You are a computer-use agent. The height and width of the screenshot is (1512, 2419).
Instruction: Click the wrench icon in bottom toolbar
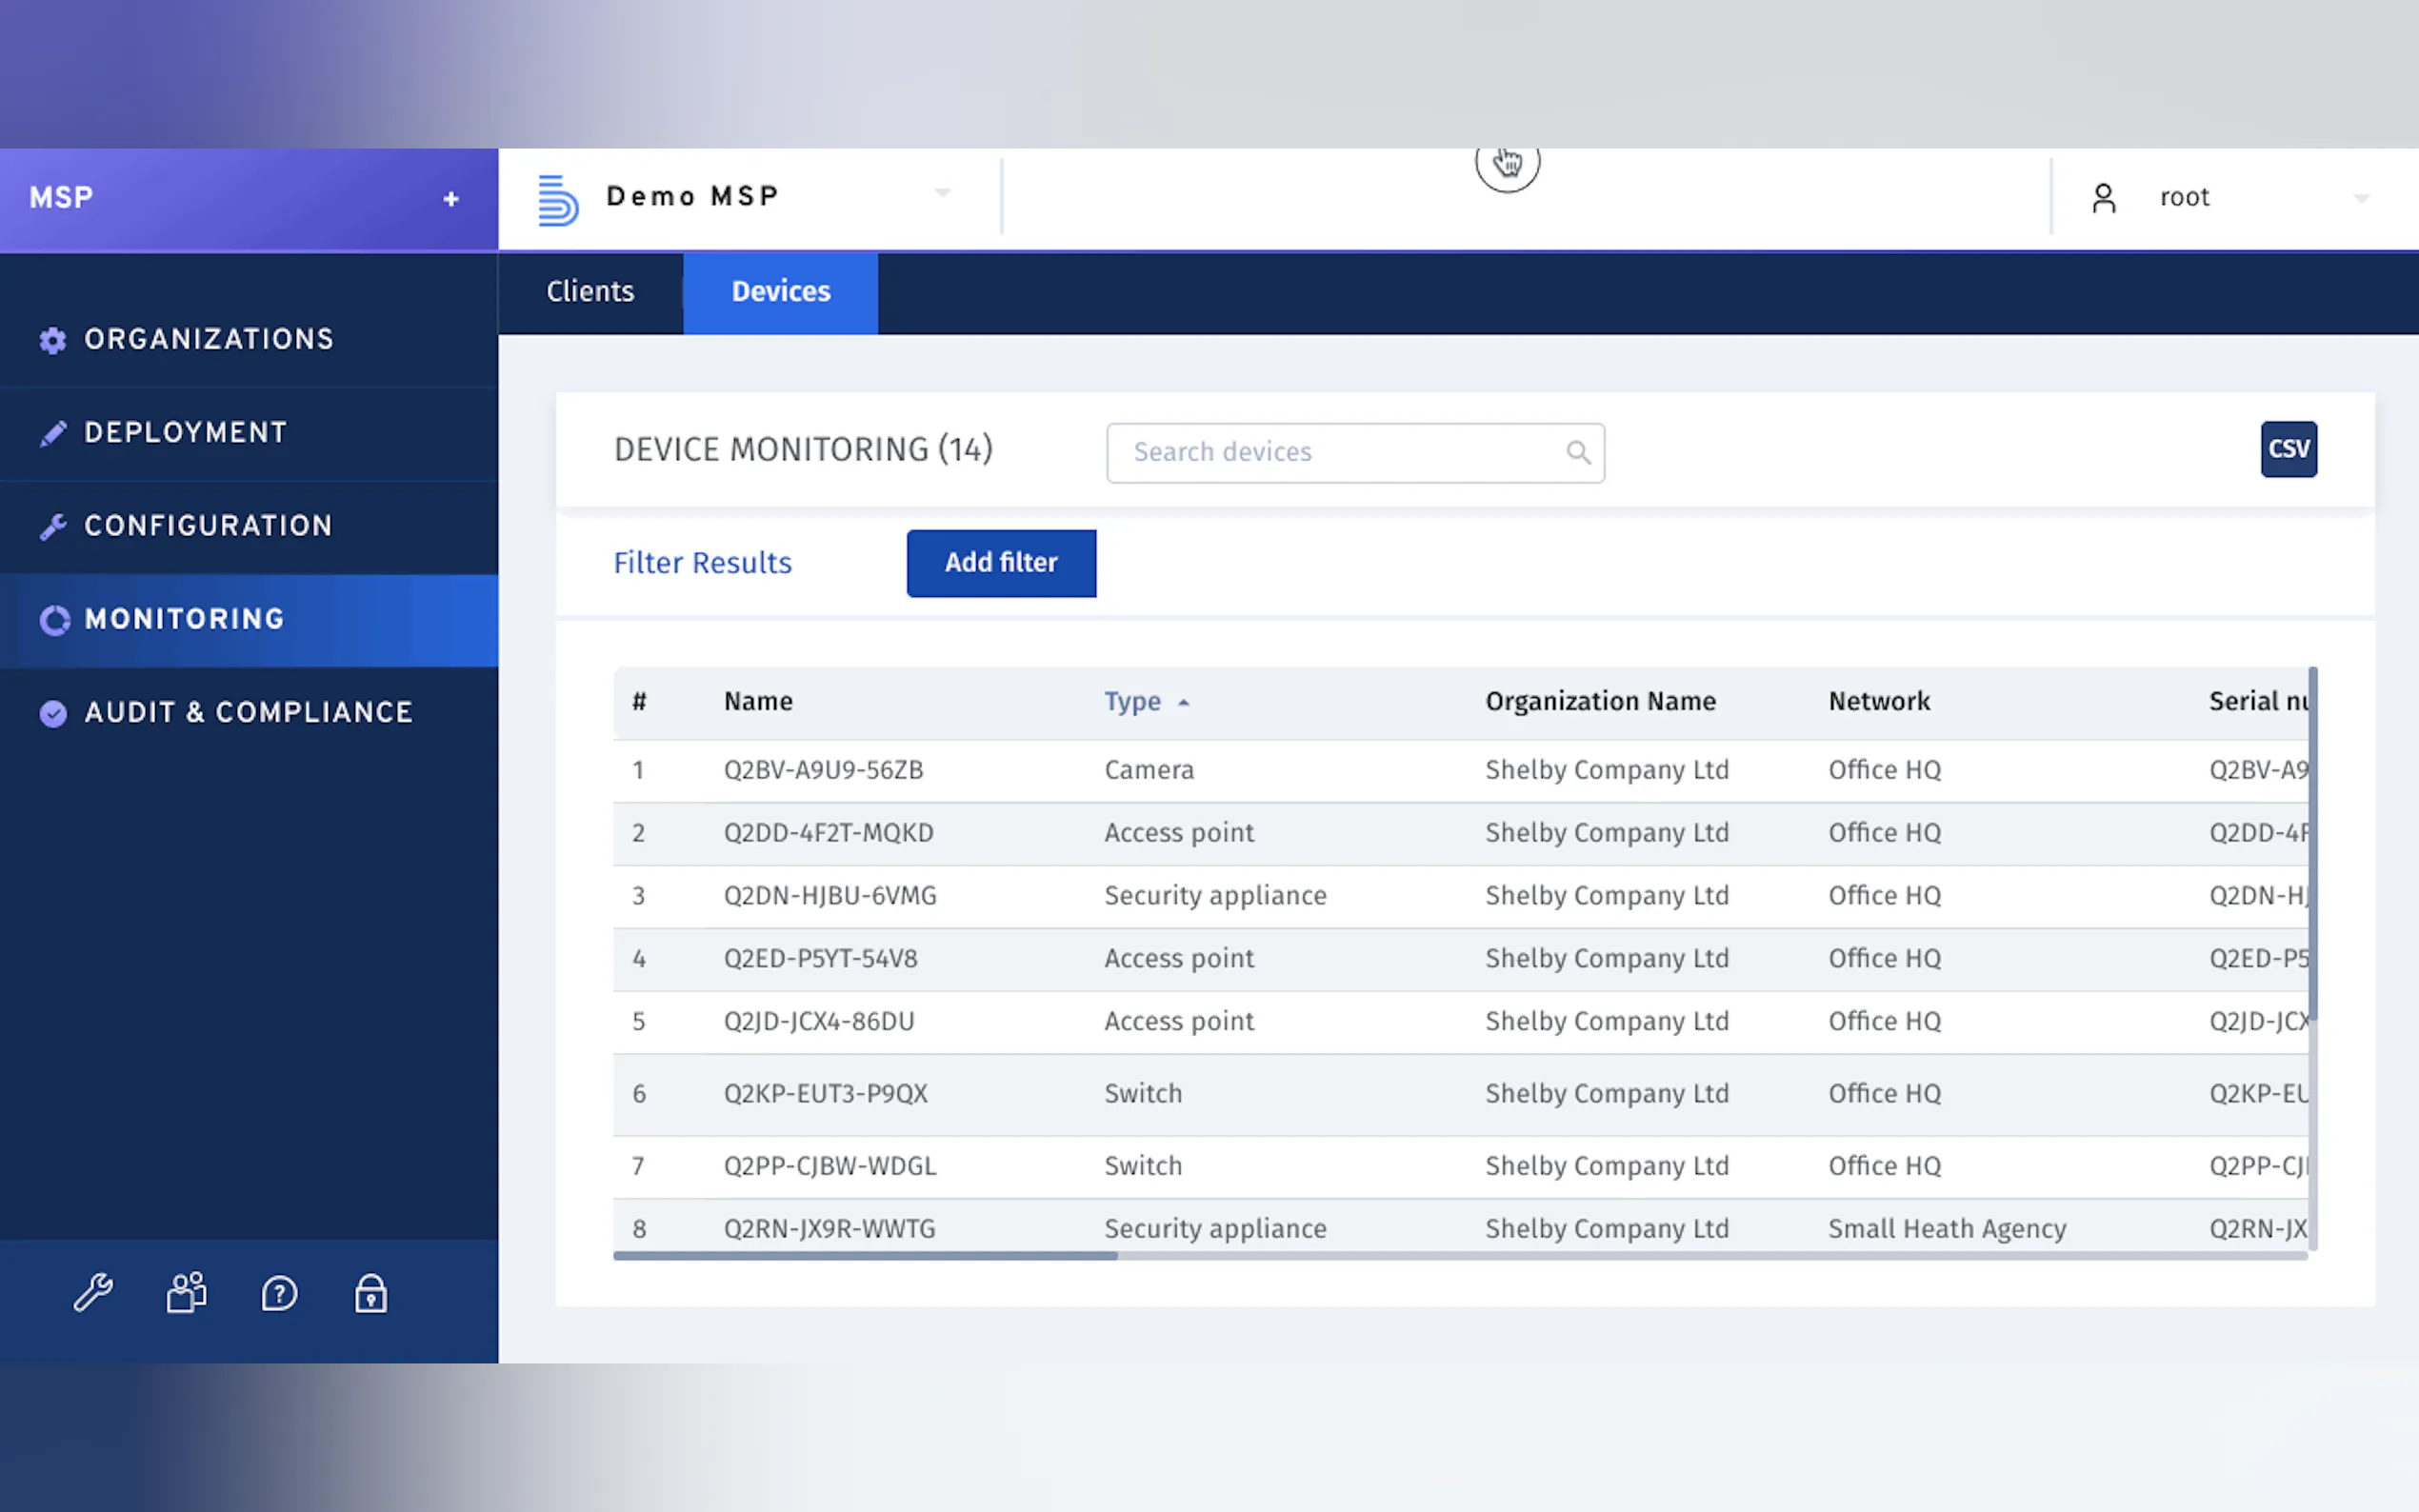93,1293
